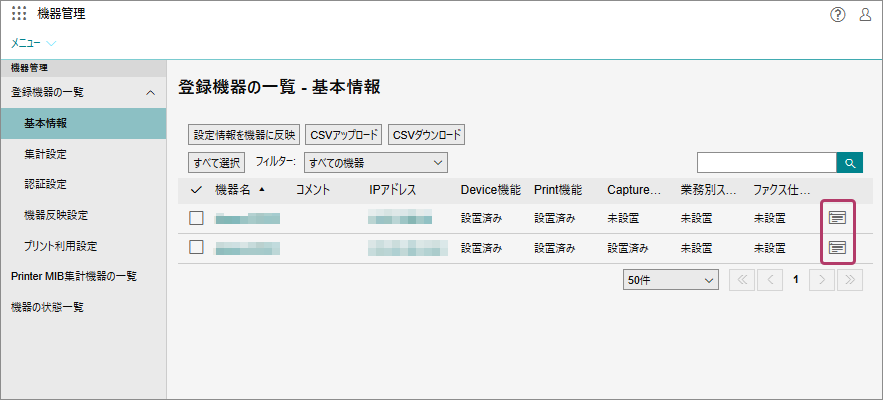
Task: Click second row IP address cell
Action: pyautogui.click(x=408, y=247)
